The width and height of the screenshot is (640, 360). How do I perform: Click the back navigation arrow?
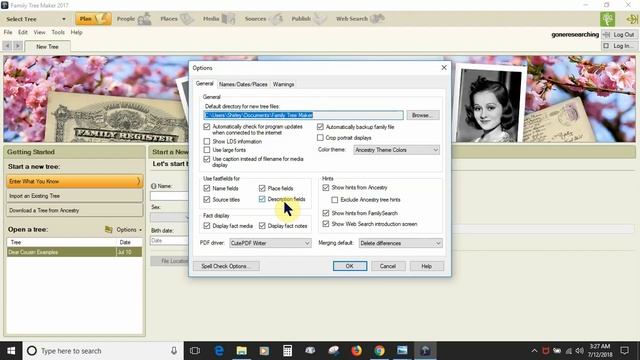coord(7,46)
